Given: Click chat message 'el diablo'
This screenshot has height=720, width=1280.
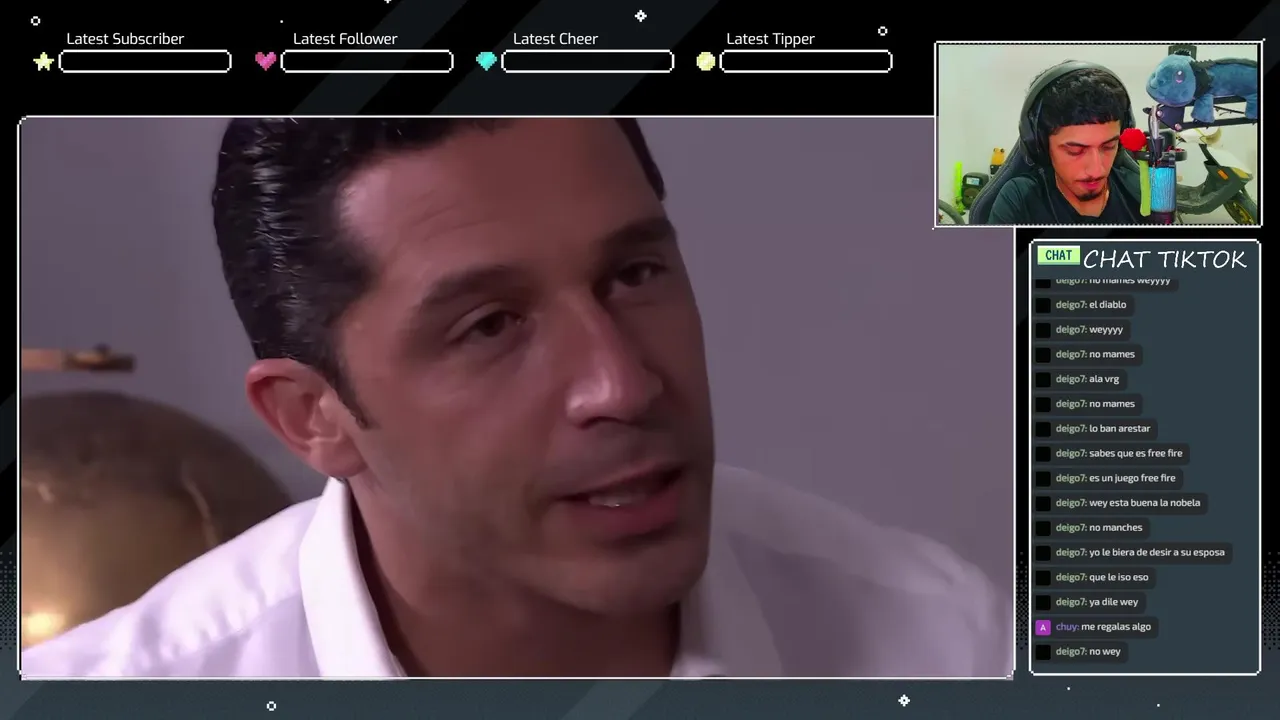Looking at the screenshot, I should pos(1107,305).
